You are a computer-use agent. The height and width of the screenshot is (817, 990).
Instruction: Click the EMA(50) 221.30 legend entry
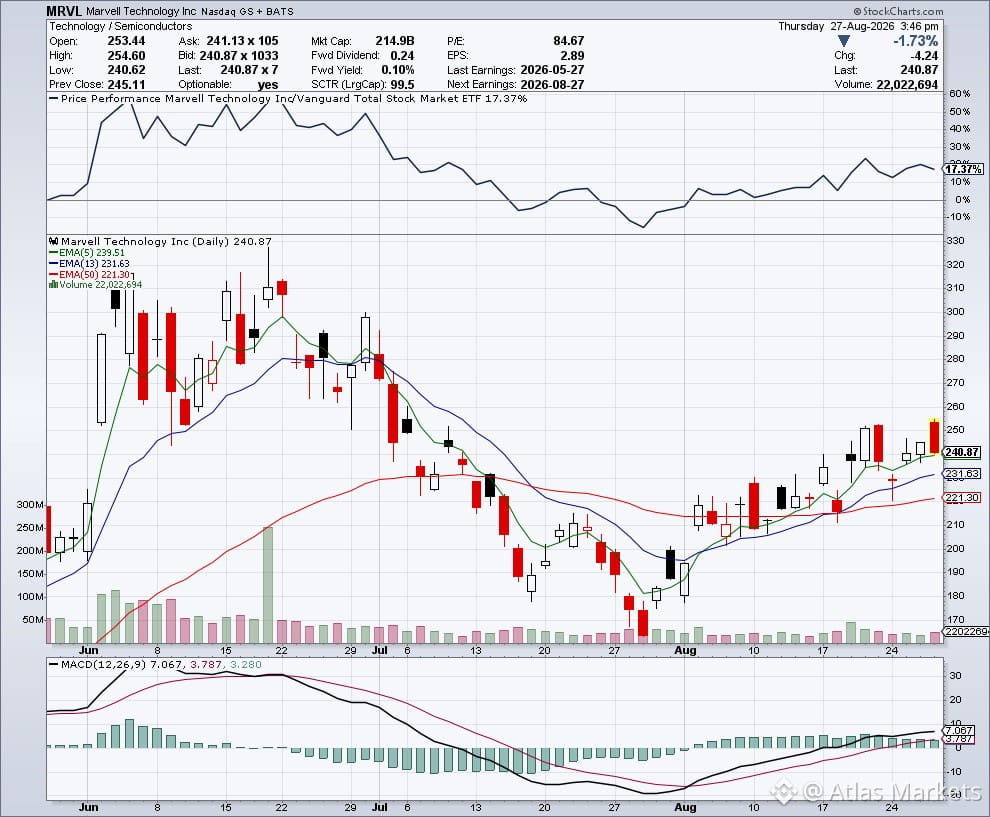(89, 275)
